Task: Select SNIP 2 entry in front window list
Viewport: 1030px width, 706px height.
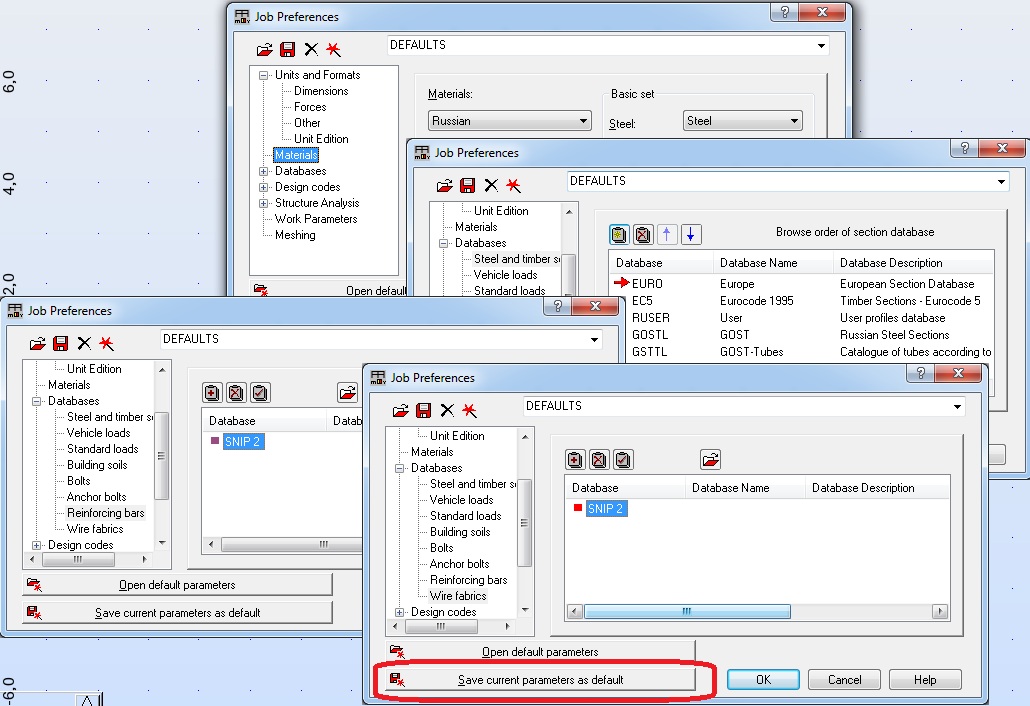Action: coord(605,508)
